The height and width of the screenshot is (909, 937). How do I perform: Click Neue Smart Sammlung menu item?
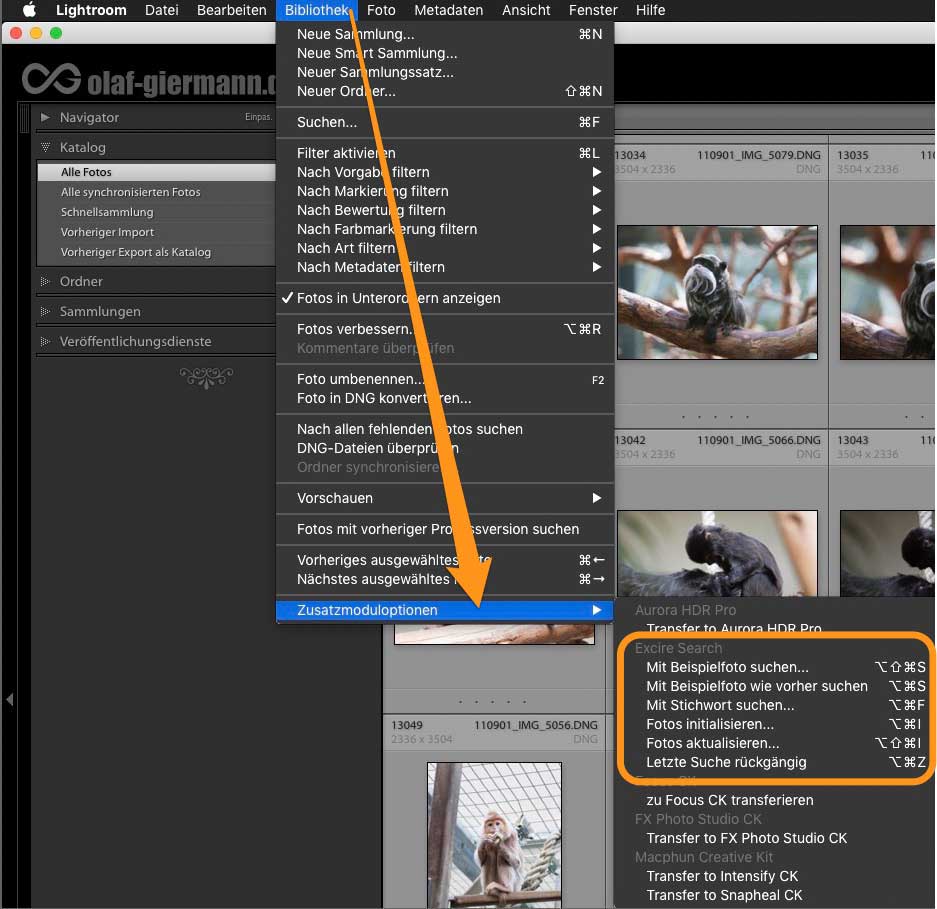377,53
